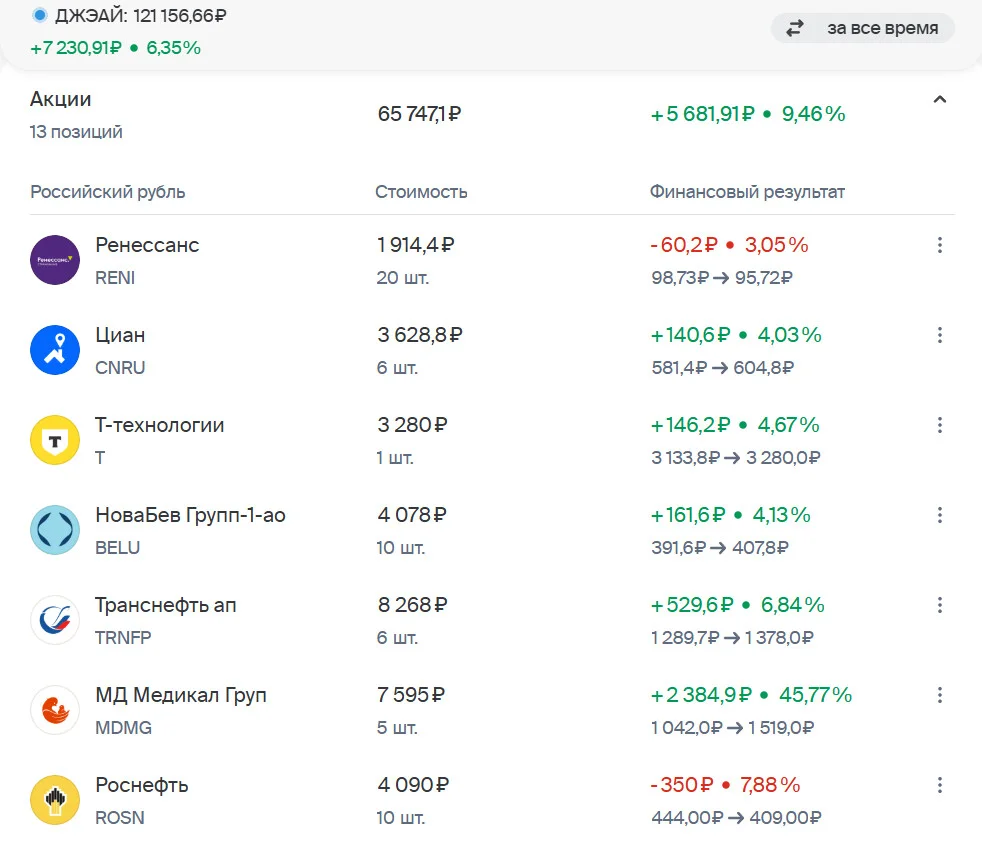Click the 391,6₽ → 407,8₽ price change
The image size is (982, 842).
tap(720, 548)
